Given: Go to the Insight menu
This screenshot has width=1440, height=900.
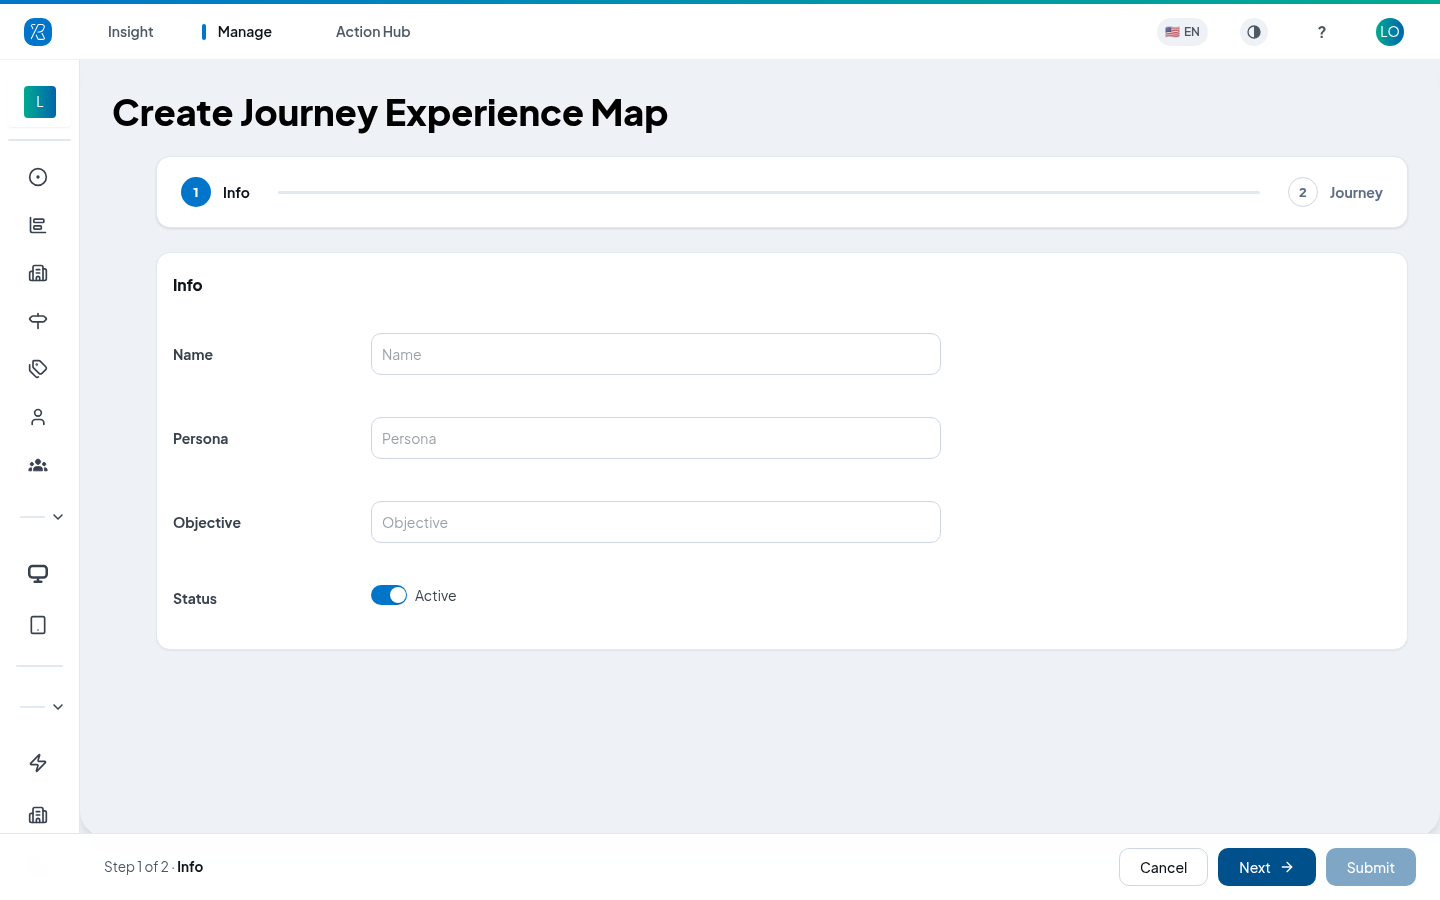Looking at the screenshot, I should (x=131, y=32).
